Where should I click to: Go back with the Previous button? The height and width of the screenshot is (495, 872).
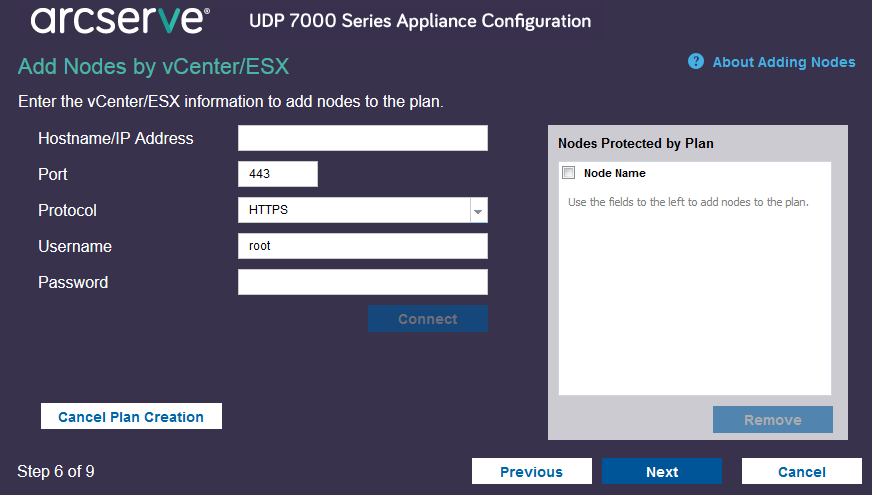(x=531, y=472)
